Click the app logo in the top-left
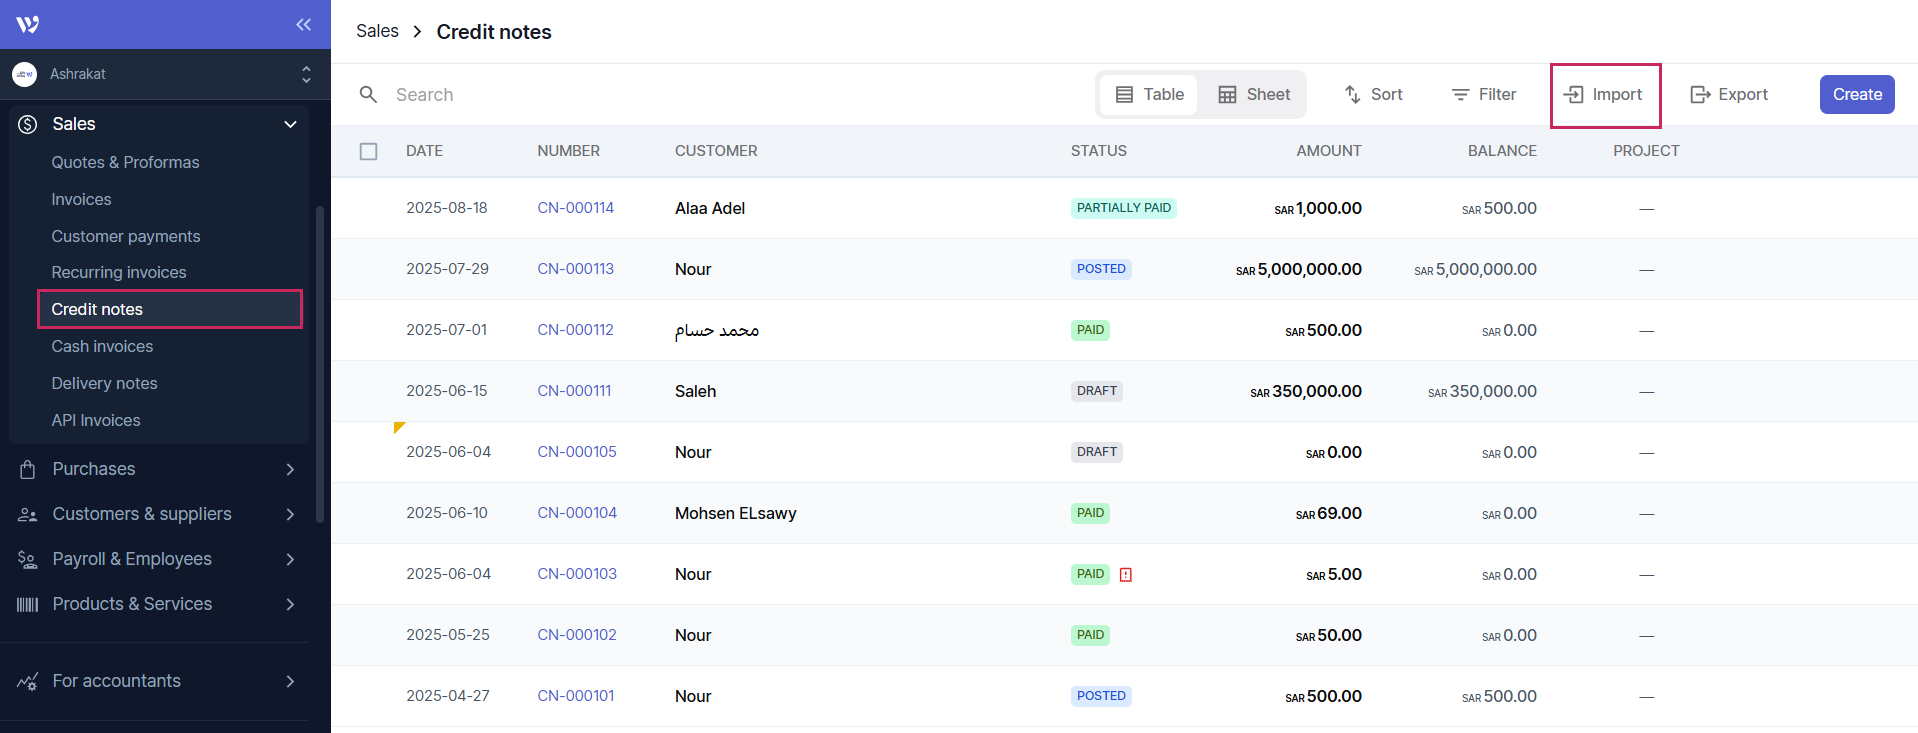 point(28,24)
